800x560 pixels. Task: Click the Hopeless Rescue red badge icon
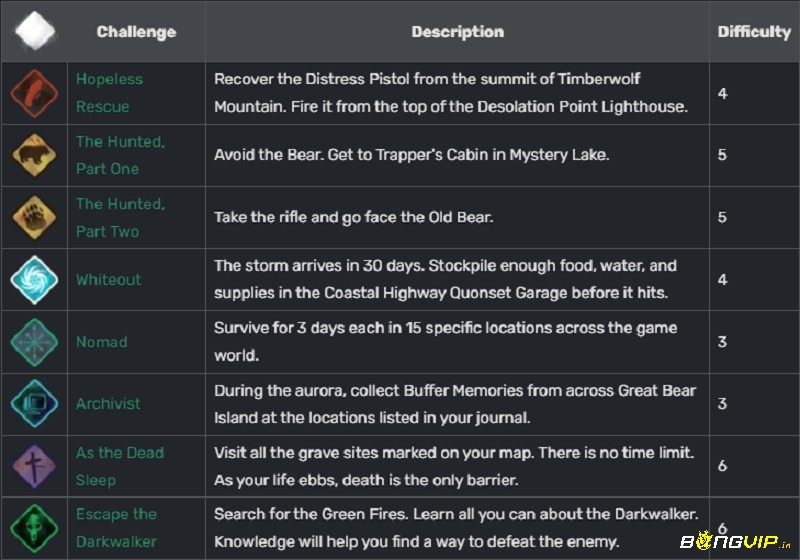pyautogui.click(x=34, y=93)
